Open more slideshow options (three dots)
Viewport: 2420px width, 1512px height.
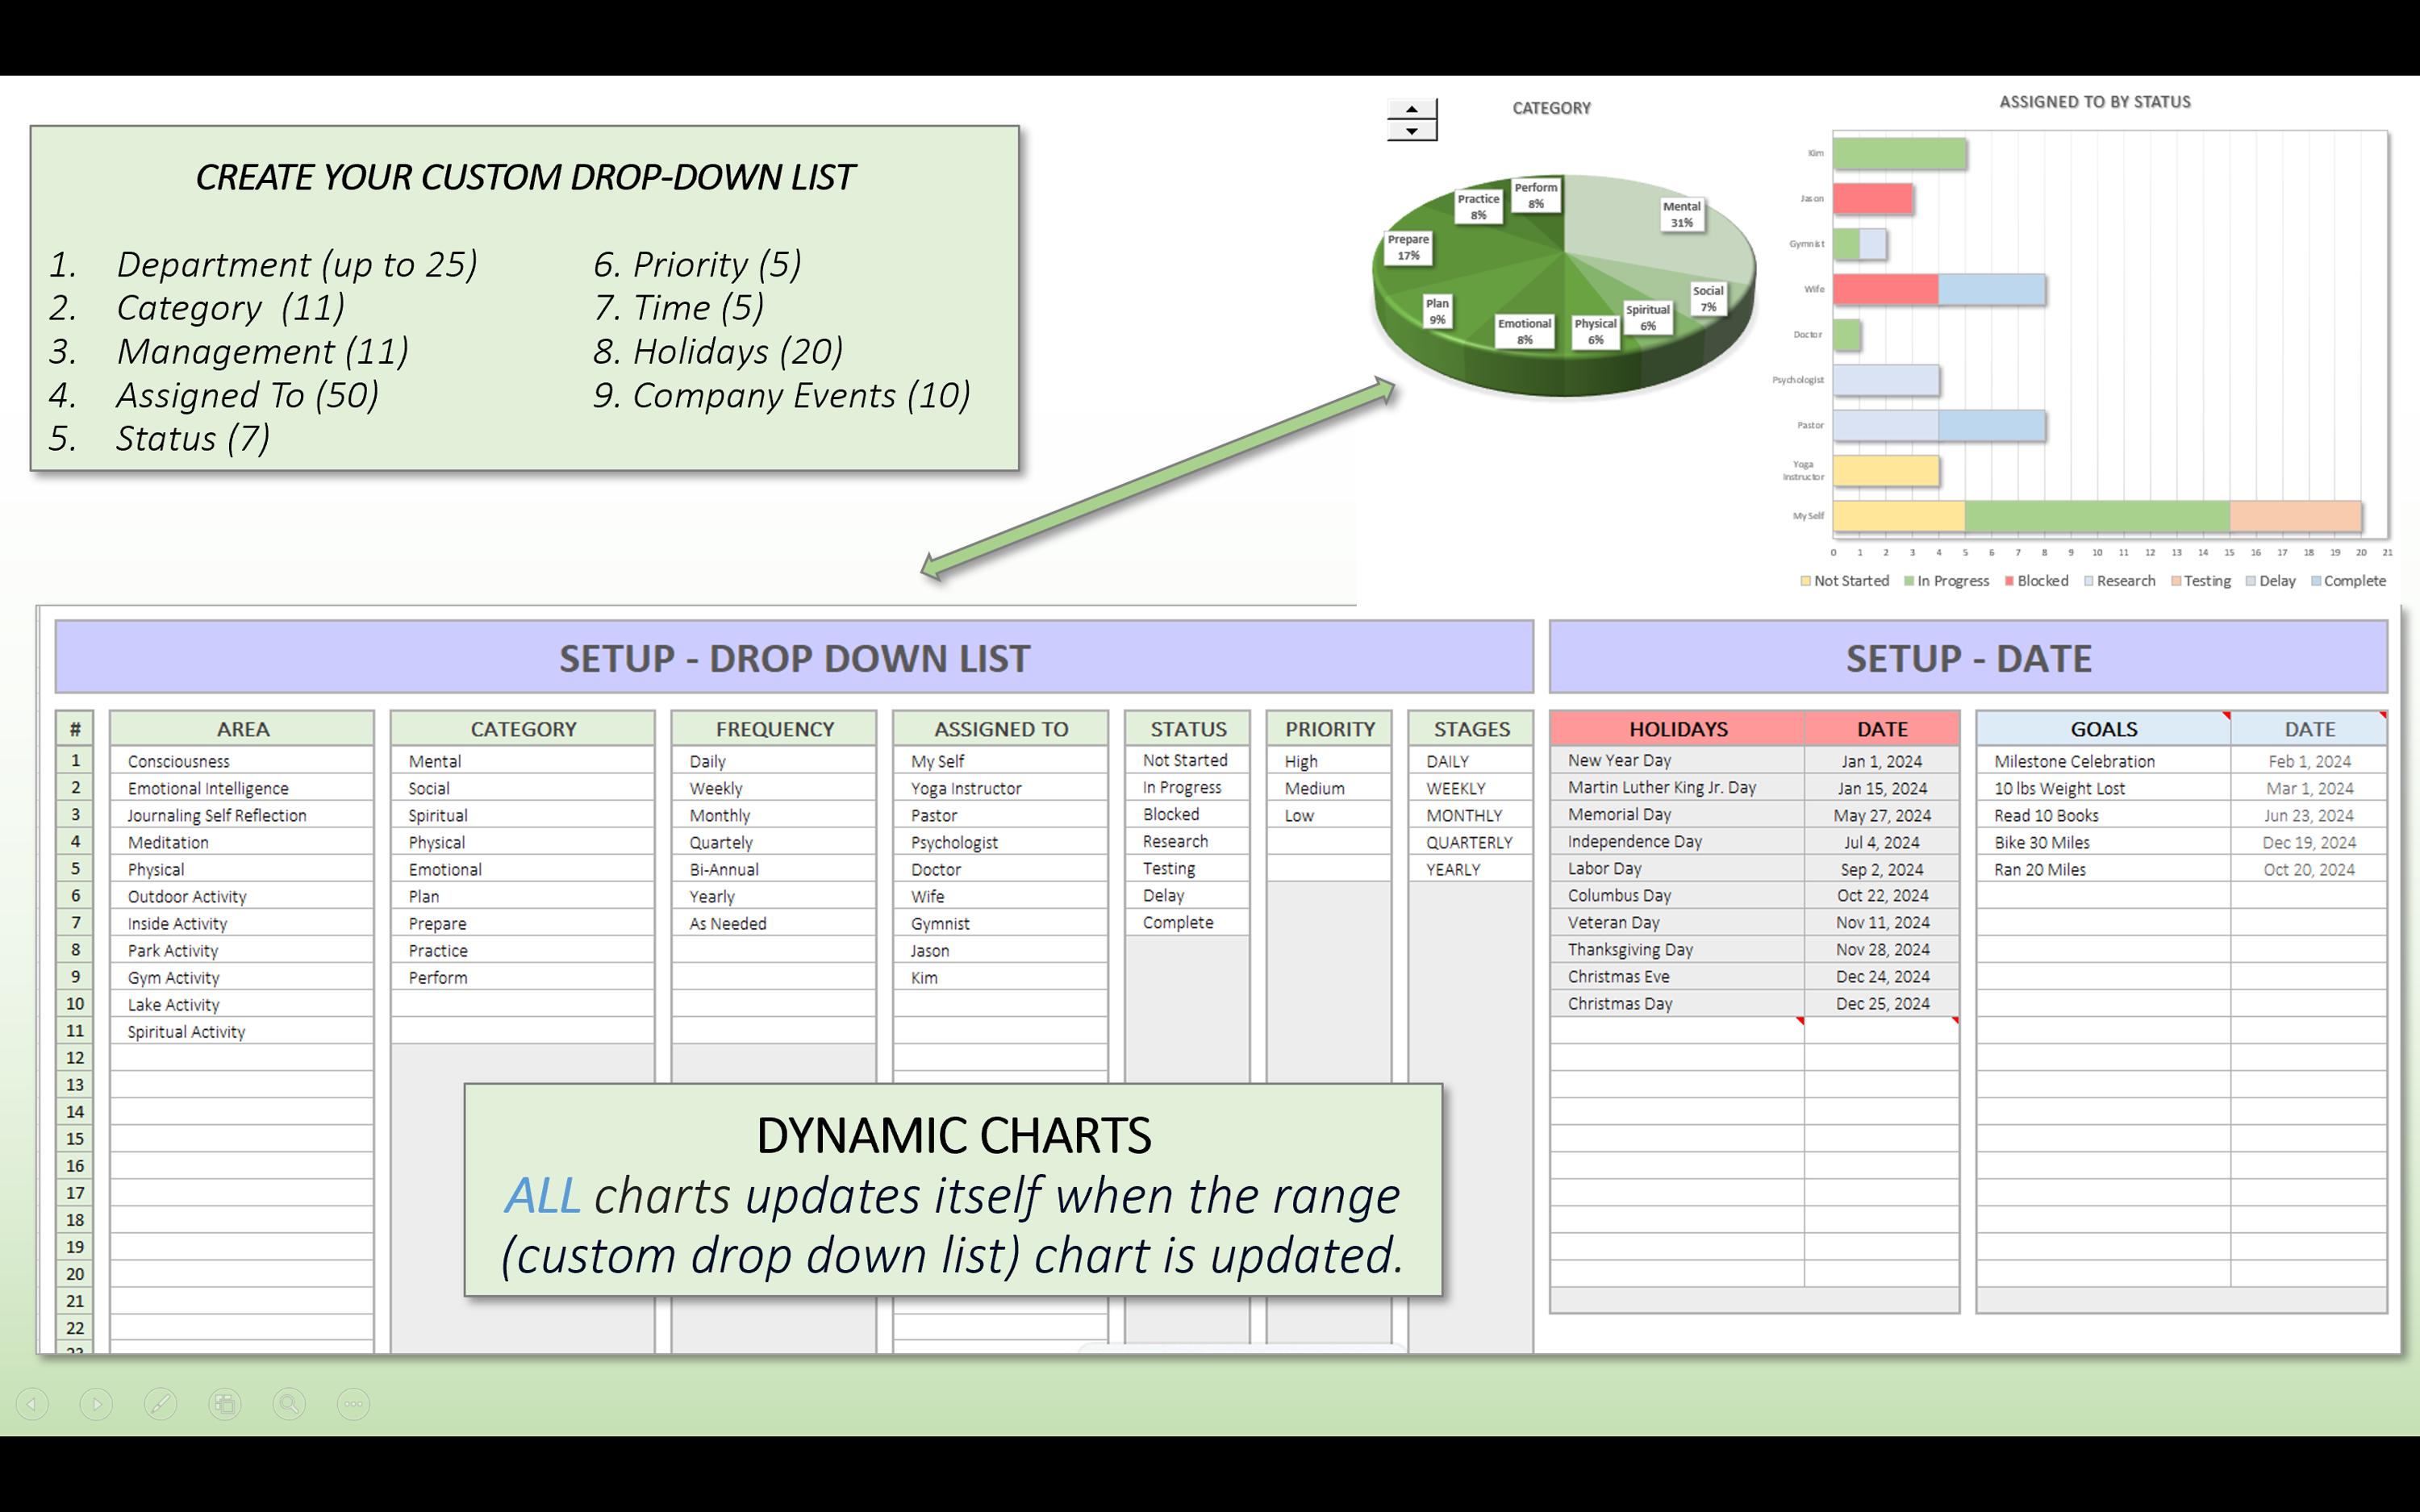(x=353, y=1404)
